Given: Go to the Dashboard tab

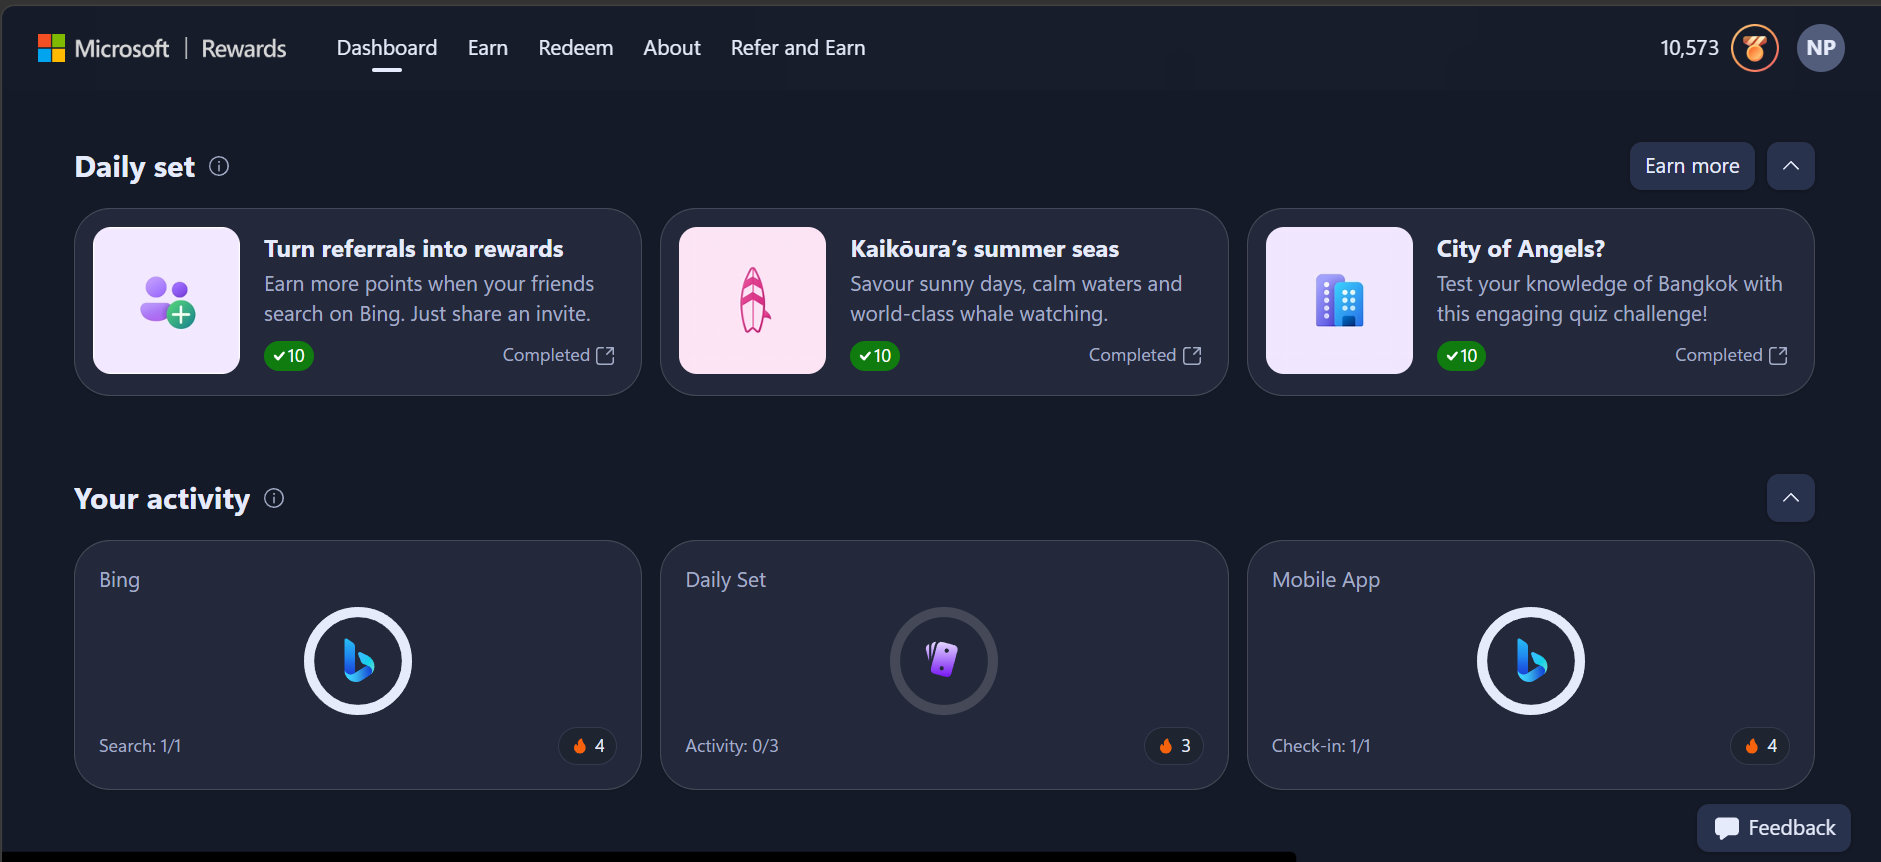Looking at the screenshot, I should pyautogui.click(x=387, y=48).
